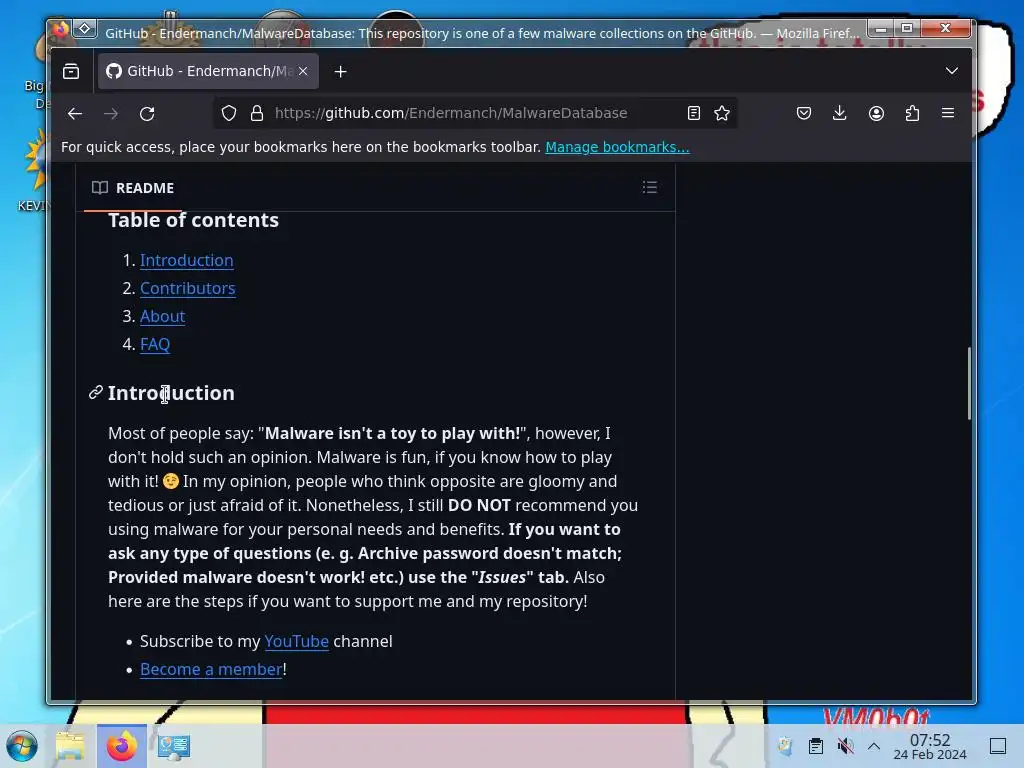Bookmark this page with the star
This screenshot has height=768, width=1024.
tap(722, 113)
